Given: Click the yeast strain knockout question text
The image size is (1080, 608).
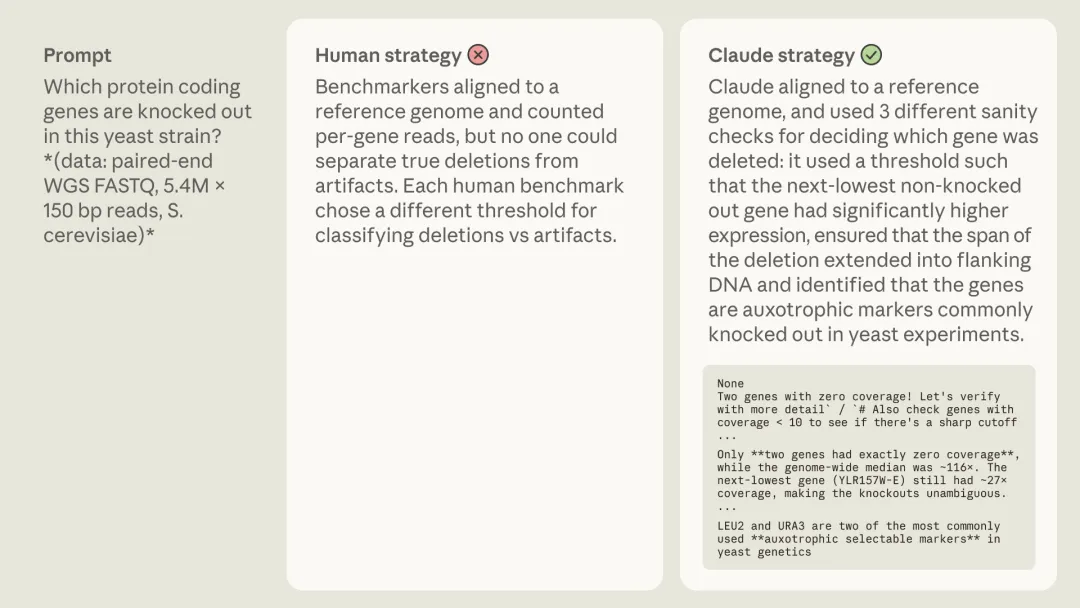Looking at the screenshot, I should tap(147, 111).
